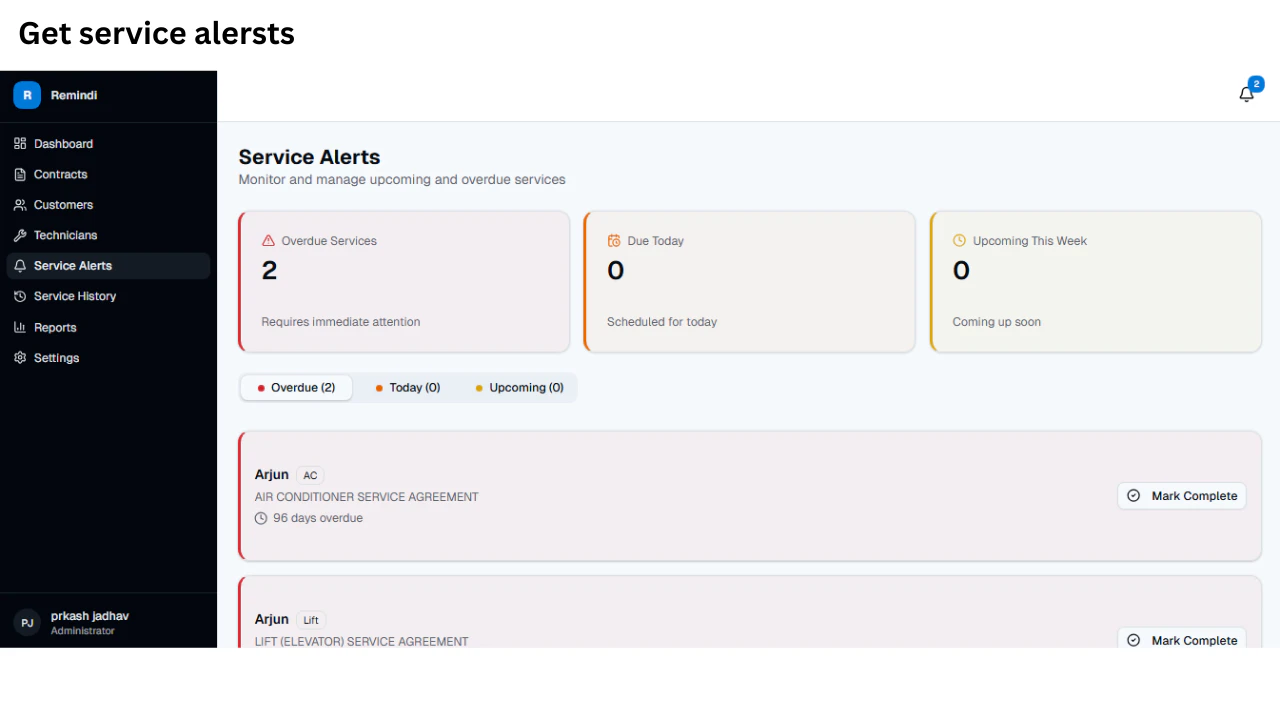Select the Service Alerts sidebar item

[108, 266]
